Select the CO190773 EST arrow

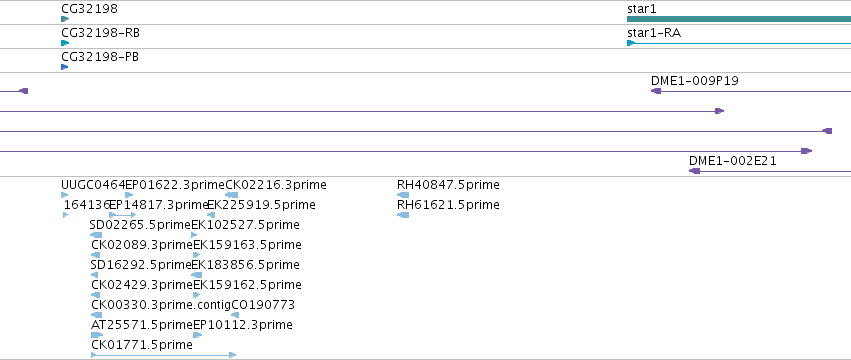(235, 315)
